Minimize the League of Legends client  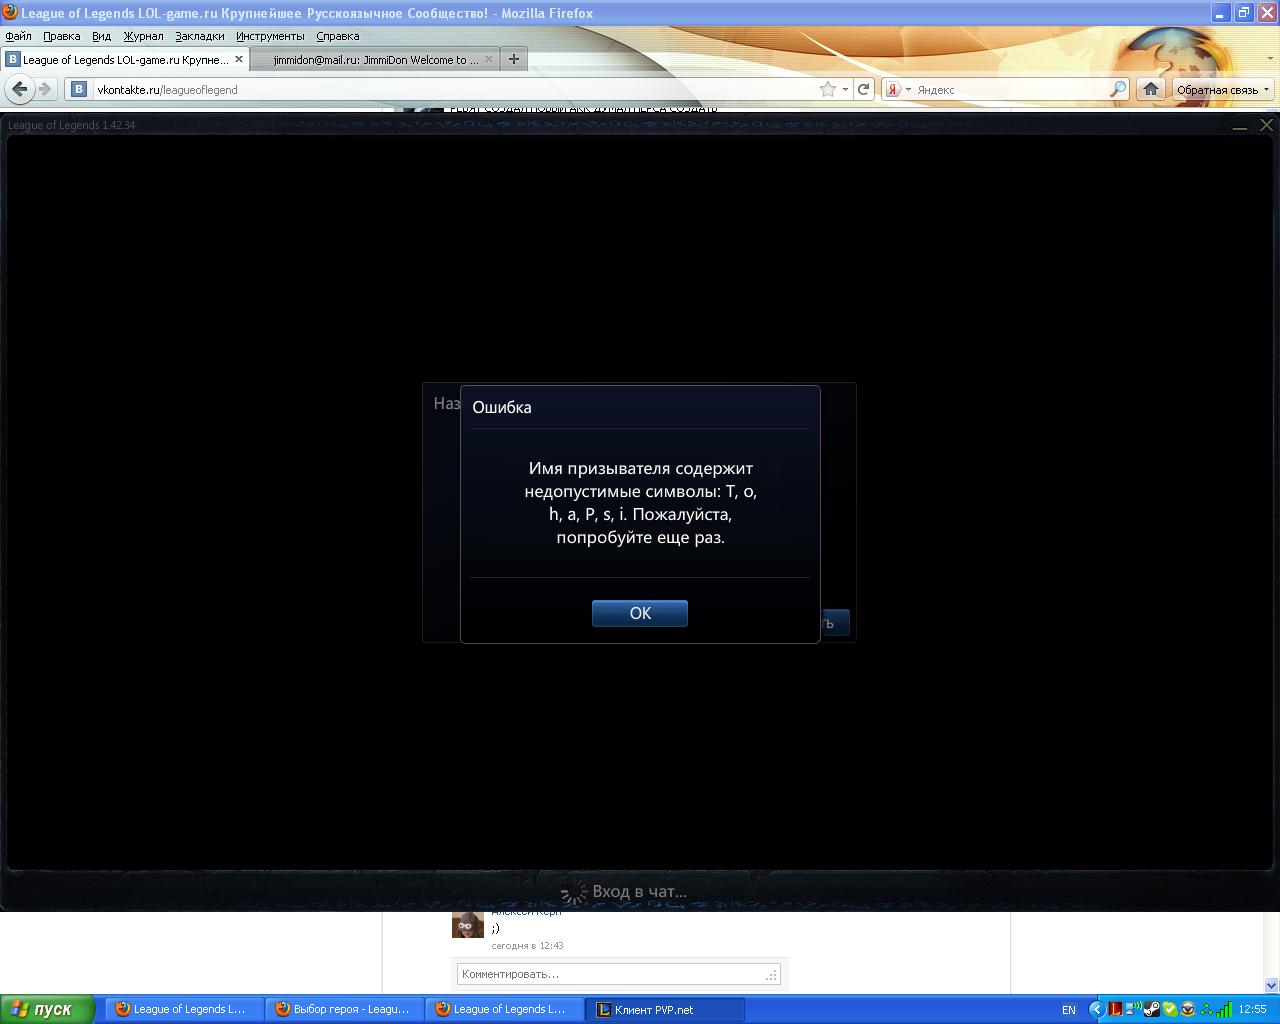[1240, 126]
